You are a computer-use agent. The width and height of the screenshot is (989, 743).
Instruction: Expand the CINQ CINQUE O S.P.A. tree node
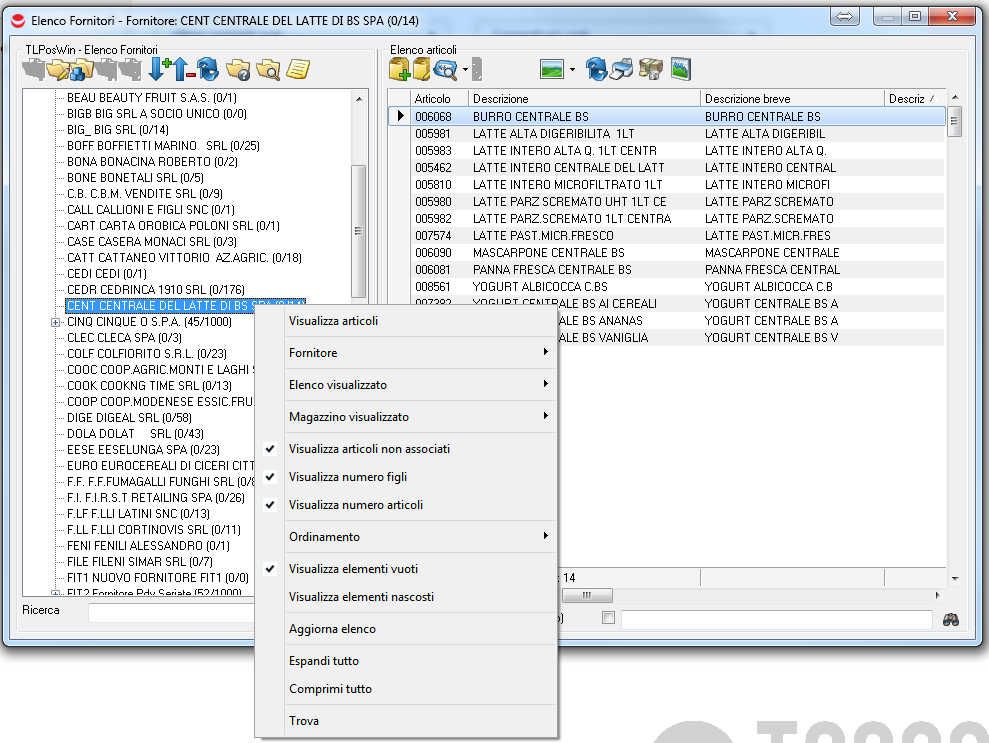click(55, 322)
